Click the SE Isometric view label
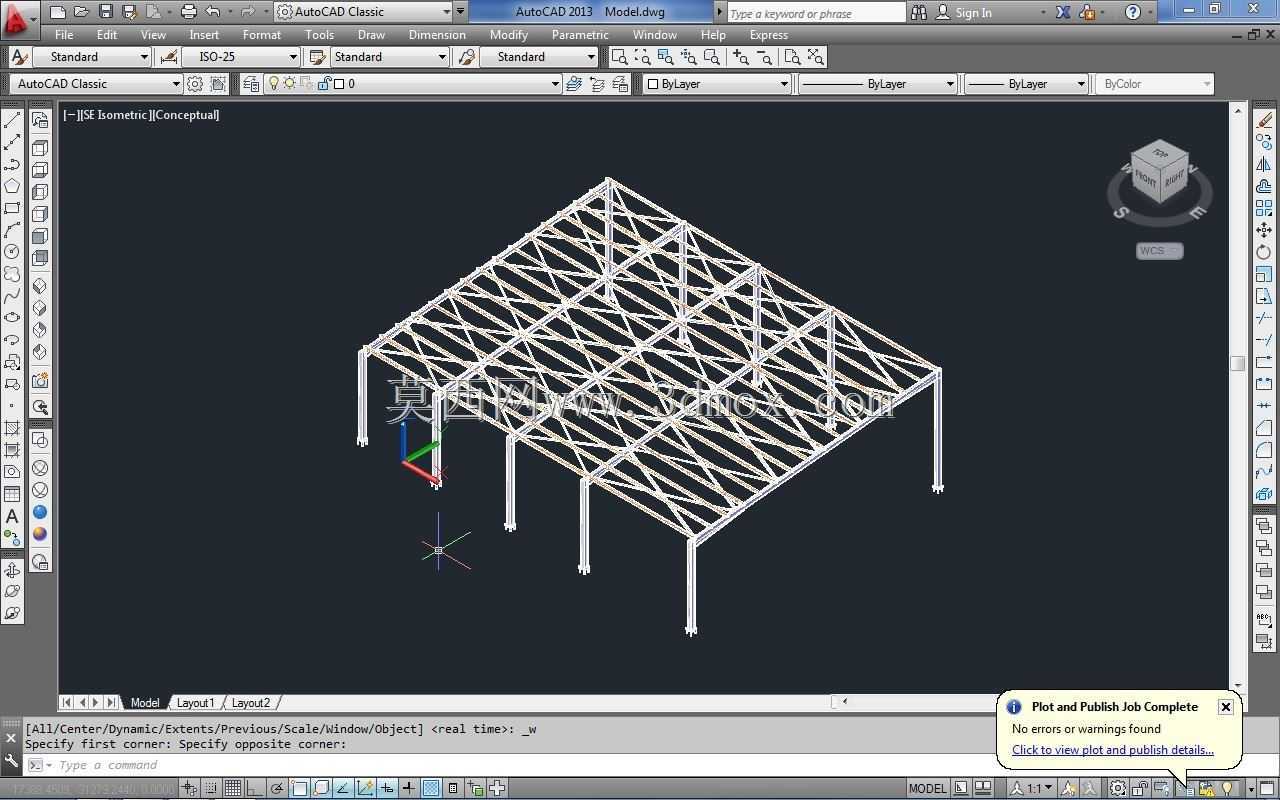This screenshot has width=1280, height=800. tap(116, 115)
